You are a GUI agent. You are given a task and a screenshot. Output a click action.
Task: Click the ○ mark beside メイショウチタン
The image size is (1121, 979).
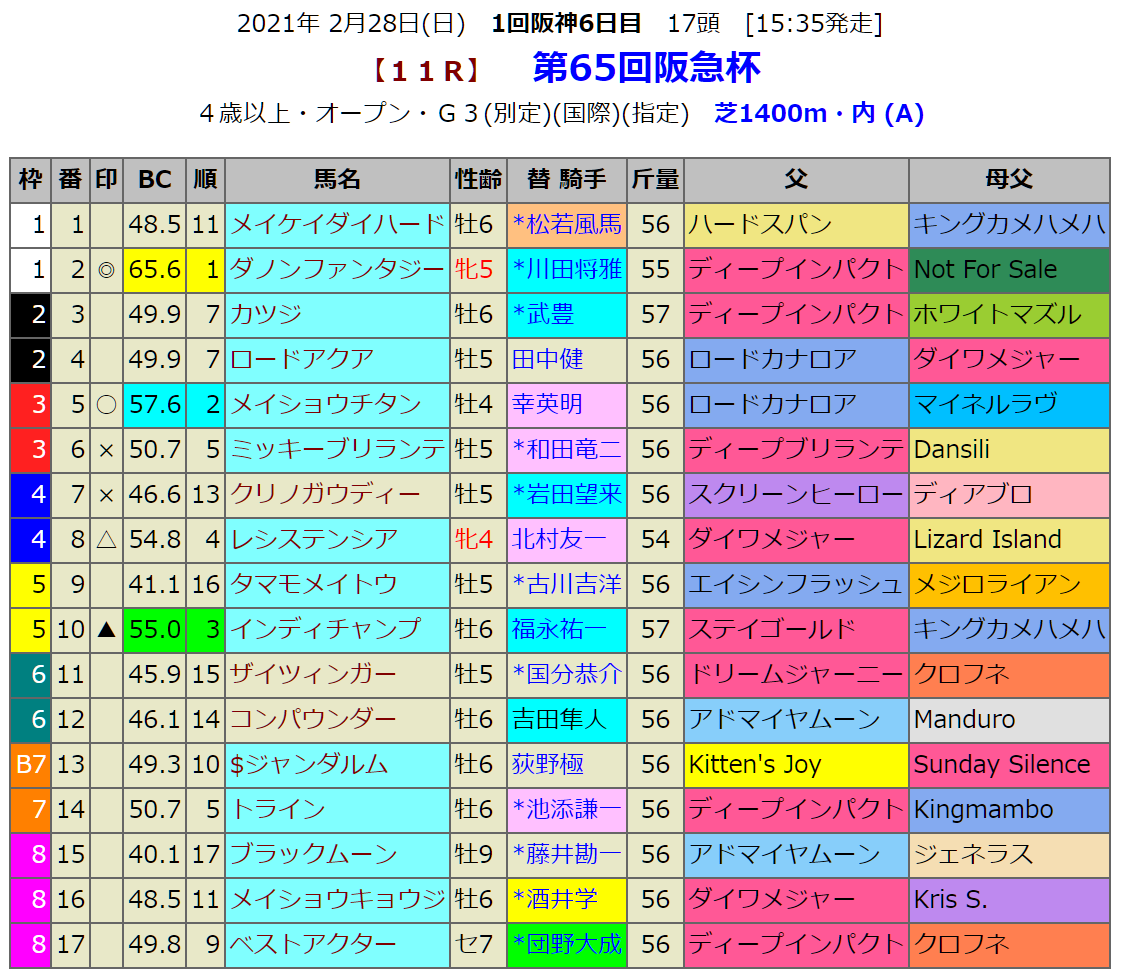click(x=106, y=405)
